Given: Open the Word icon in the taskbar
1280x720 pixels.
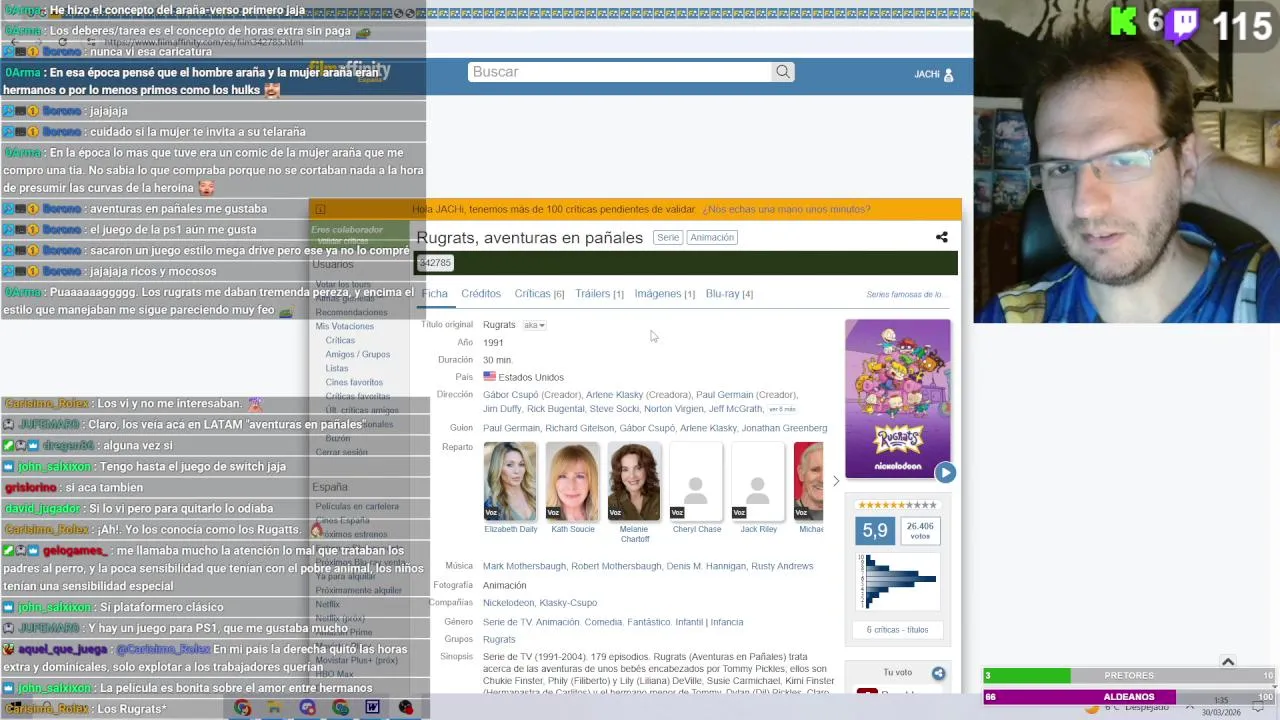Looking at the screenshot, I should [x=373, y=708].
